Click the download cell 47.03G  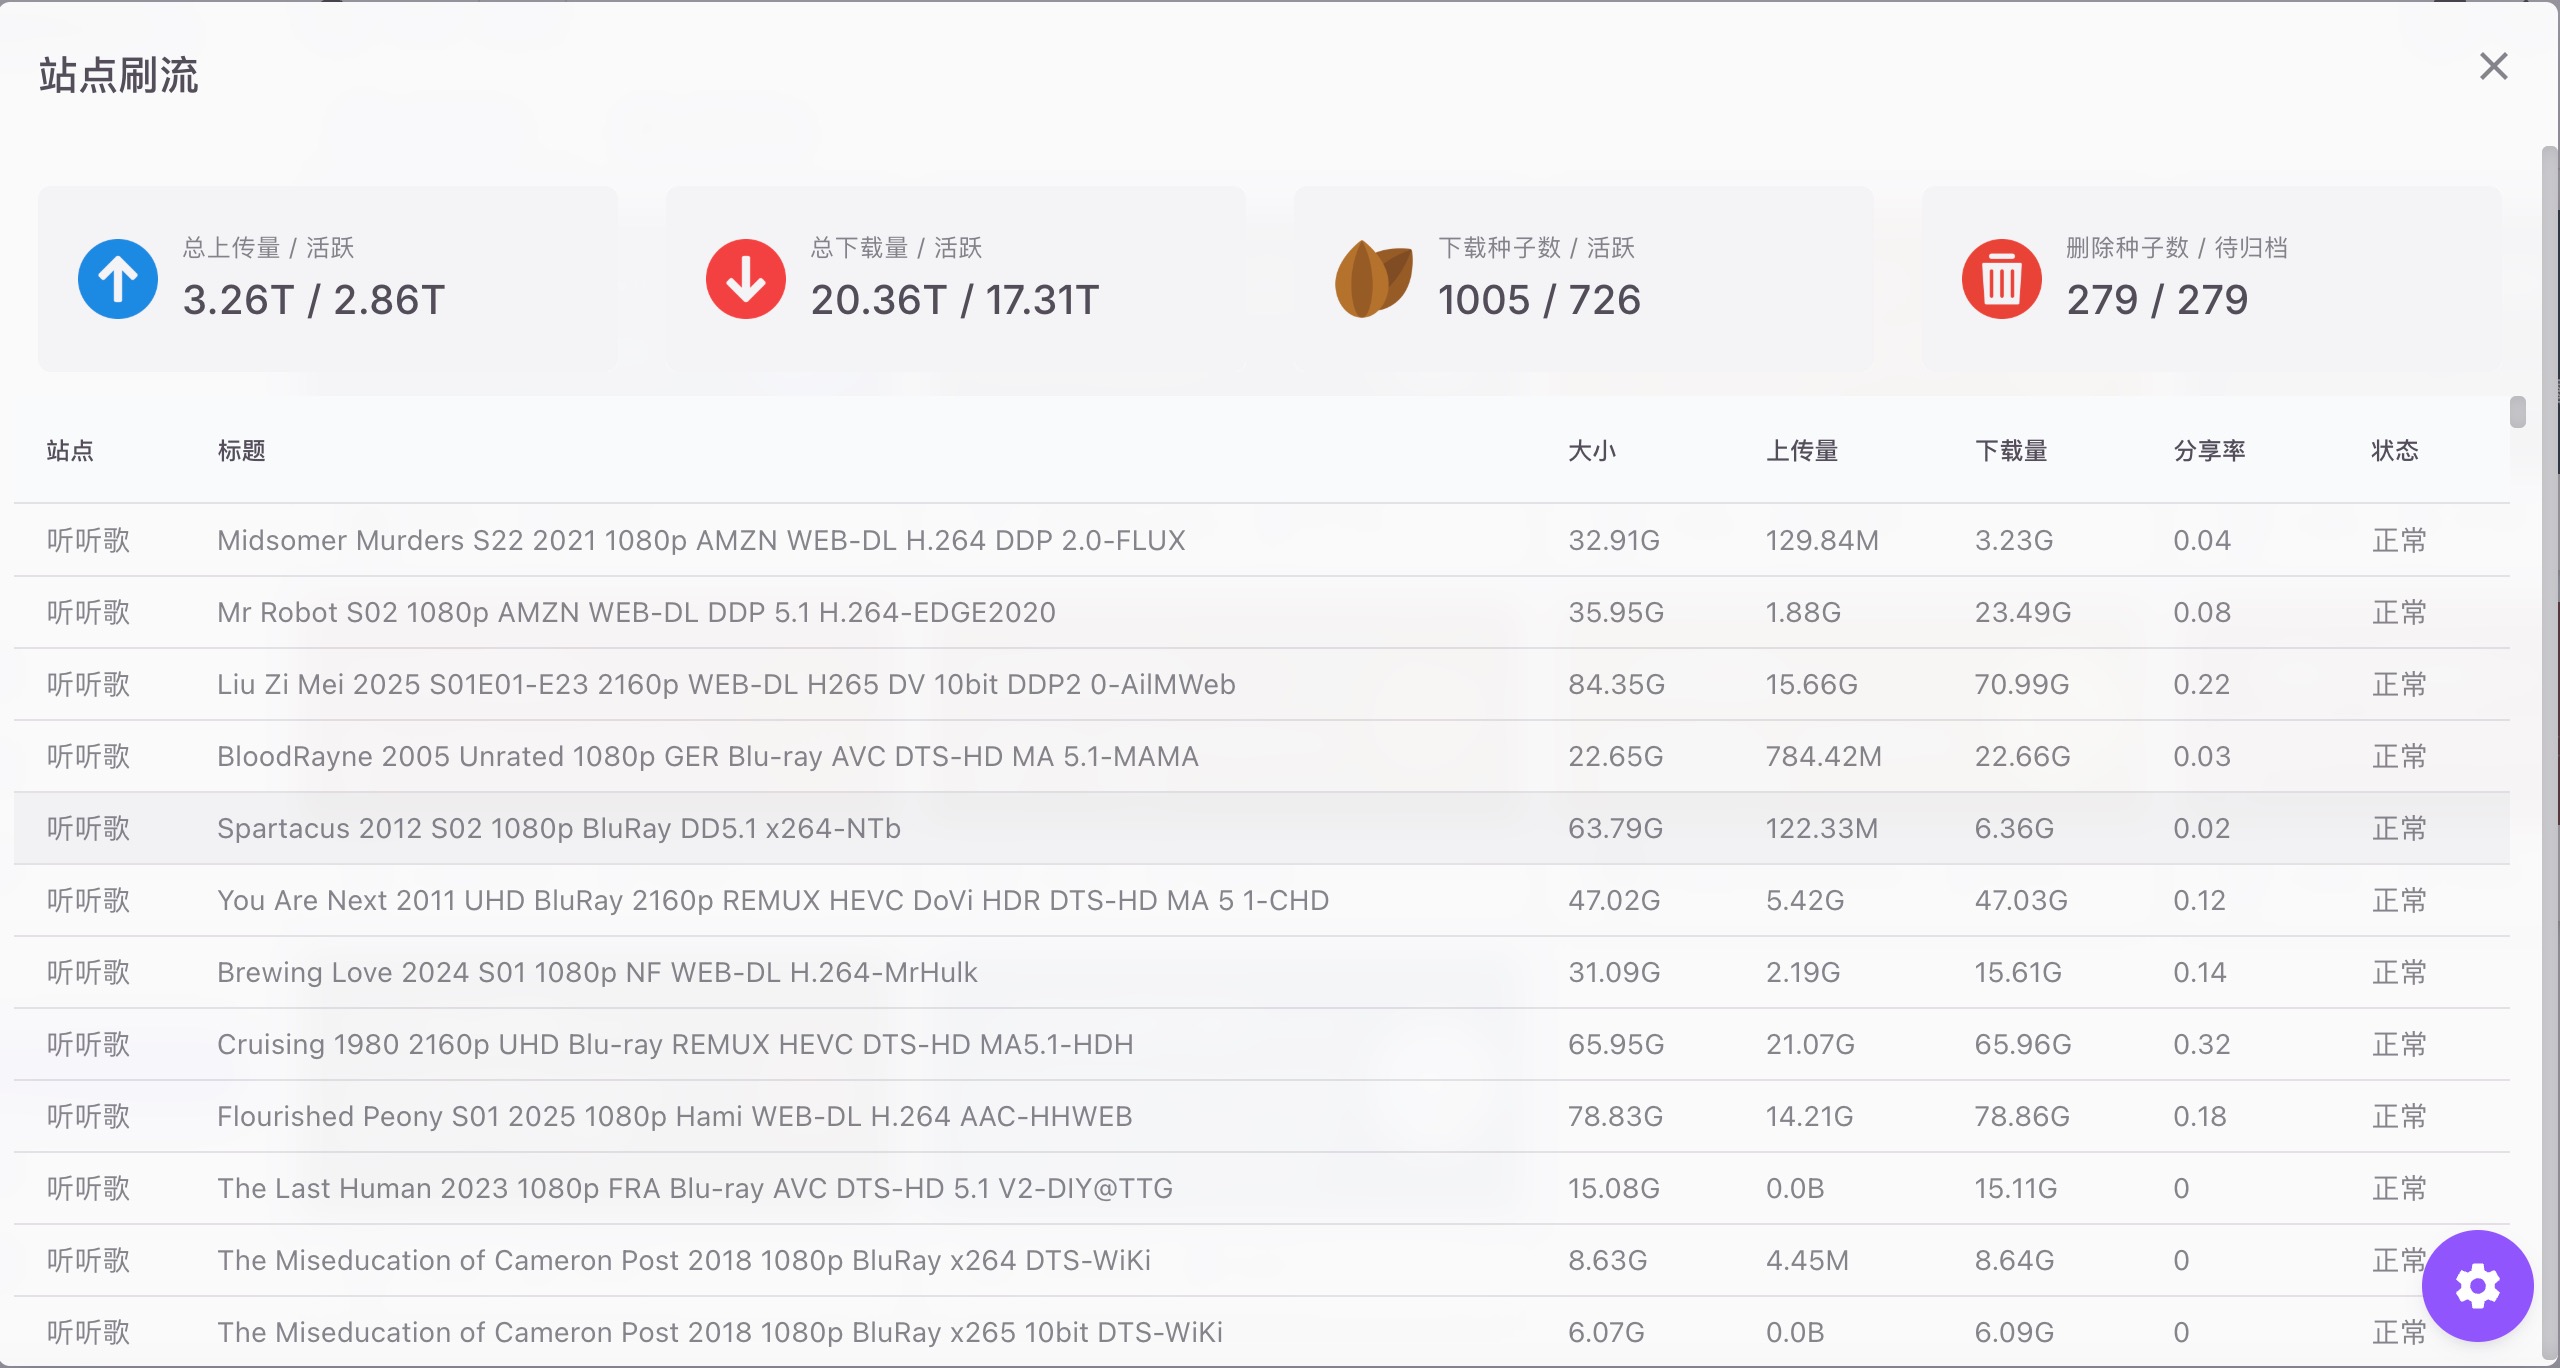click(x=2021, y=900)
